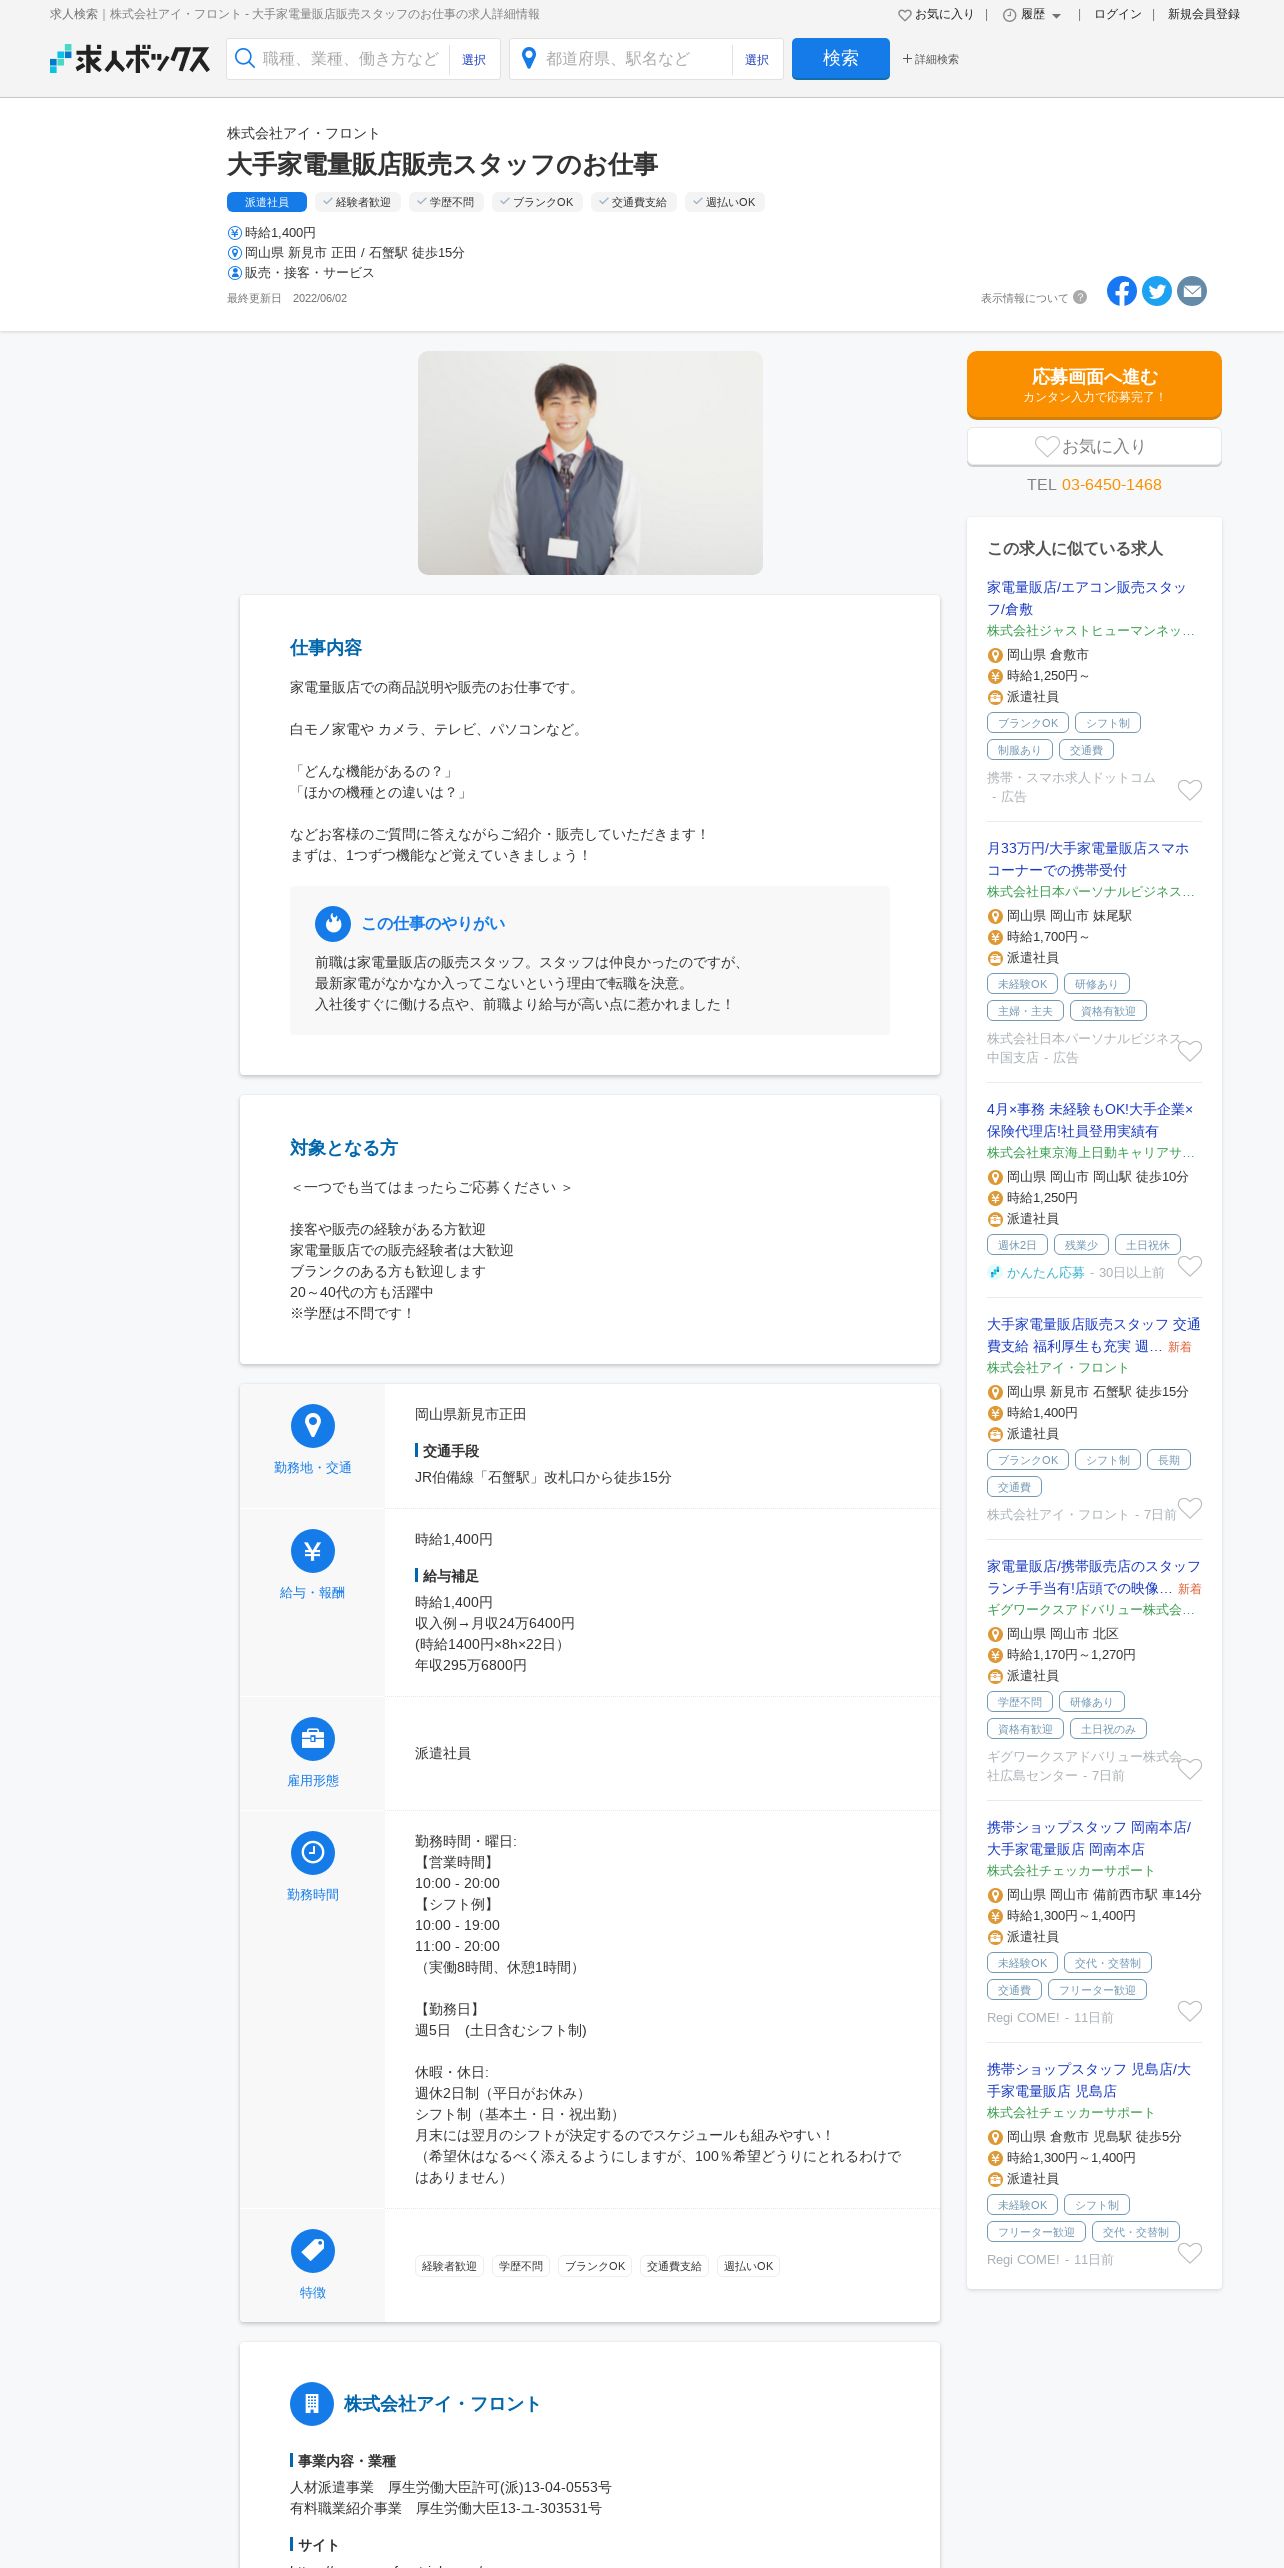Toggle the お気に入り button under apply

coord(1094,447)
